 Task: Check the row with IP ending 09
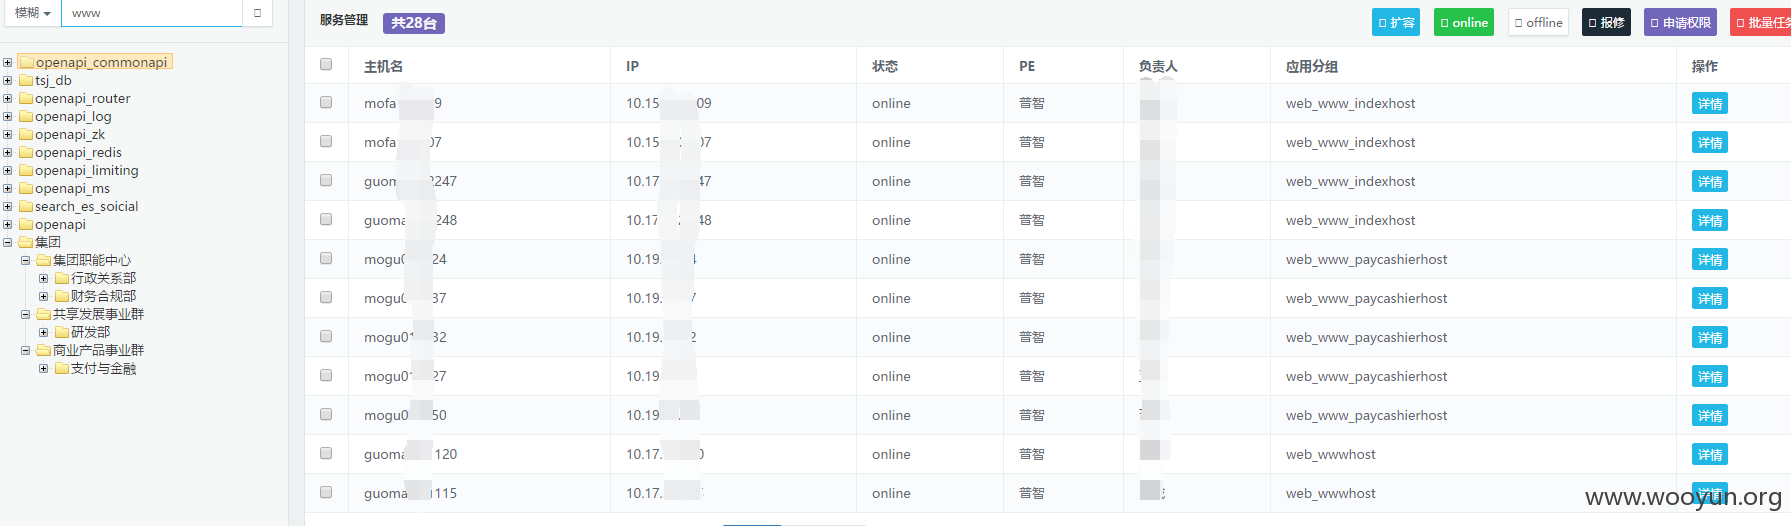(326, 102)
